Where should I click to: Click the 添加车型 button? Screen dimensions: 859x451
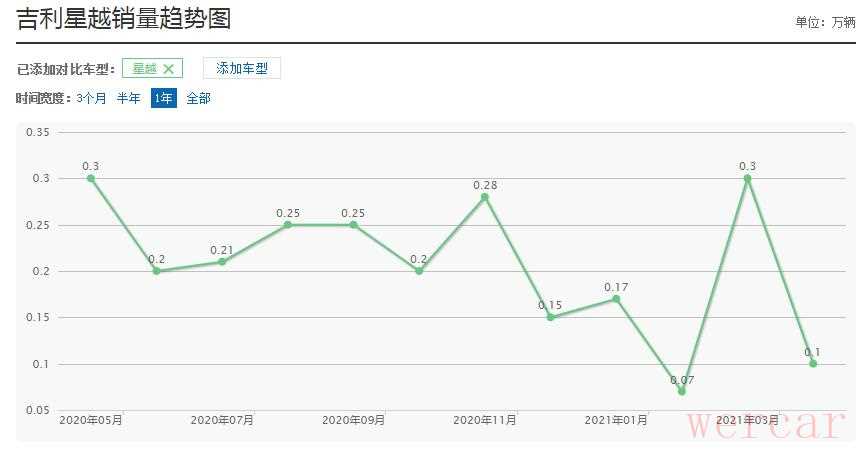pyautogui.click(x=242, y=68)
